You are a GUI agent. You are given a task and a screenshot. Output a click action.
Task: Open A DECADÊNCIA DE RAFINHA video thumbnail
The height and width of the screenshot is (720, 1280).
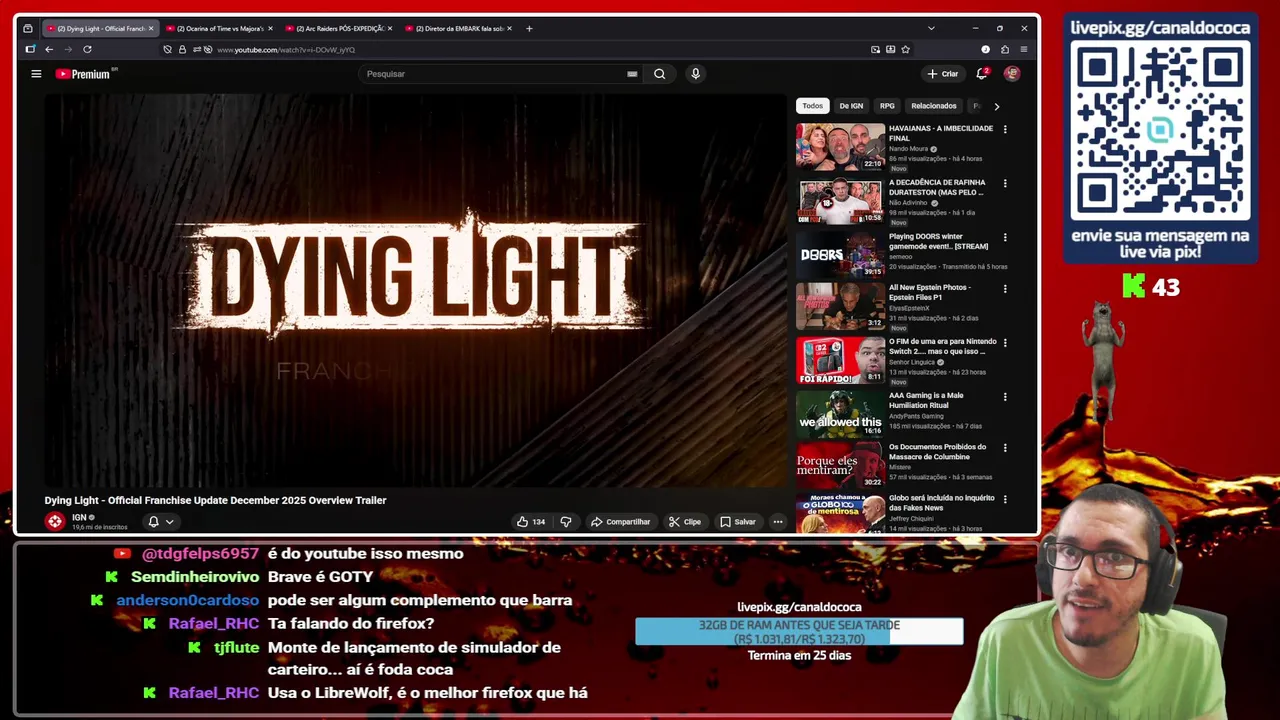(x=840, y=200)
